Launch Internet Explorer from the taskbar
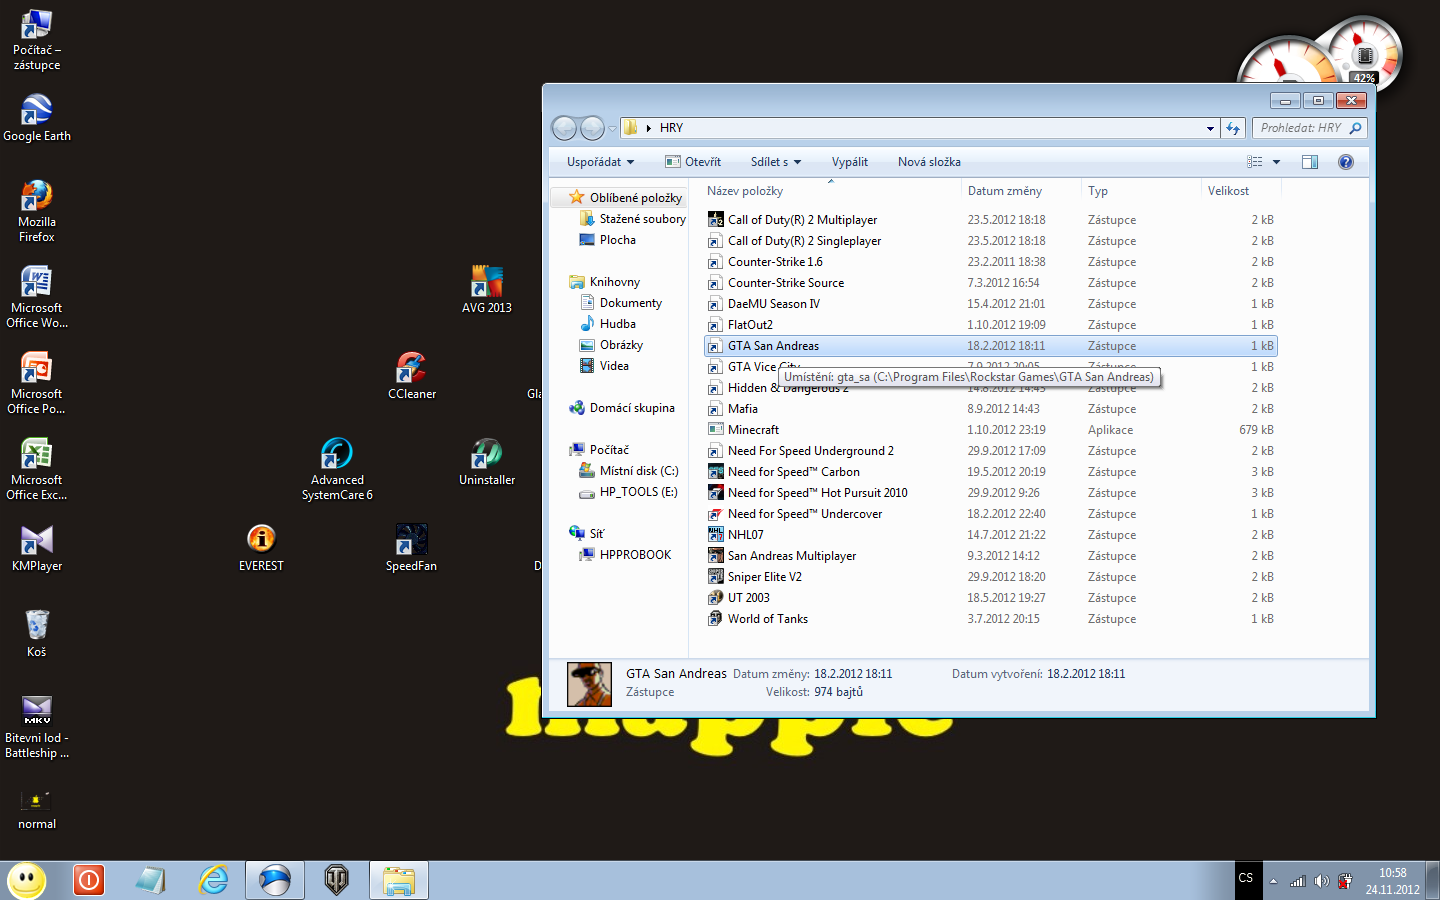 tap(213, 880)
